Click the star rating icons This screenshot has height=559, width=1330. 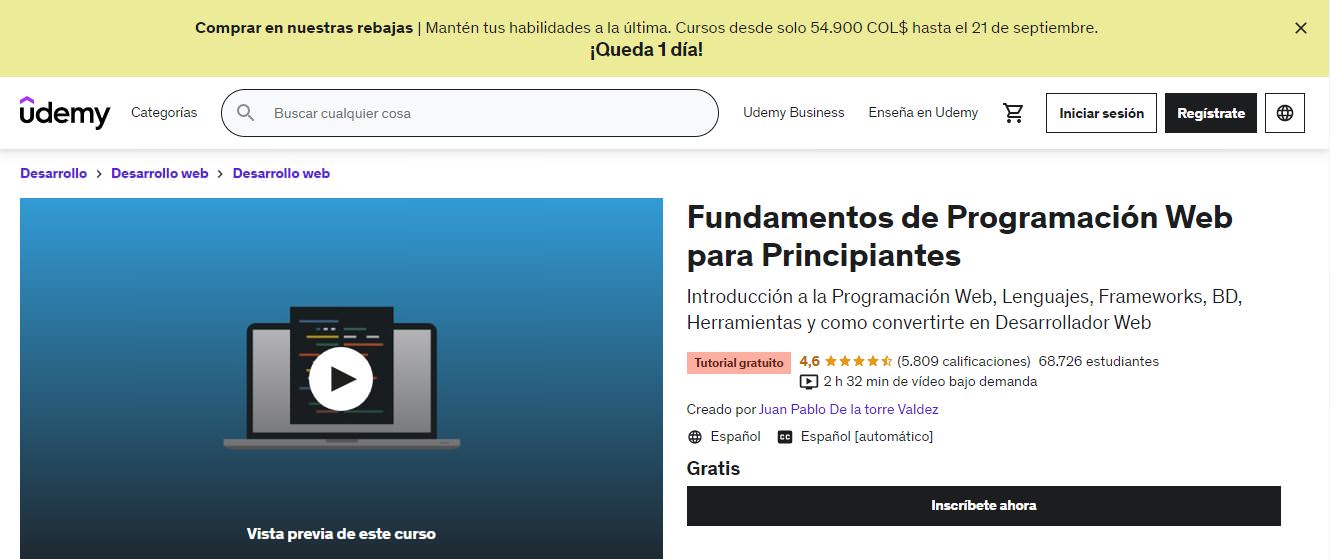858,361
